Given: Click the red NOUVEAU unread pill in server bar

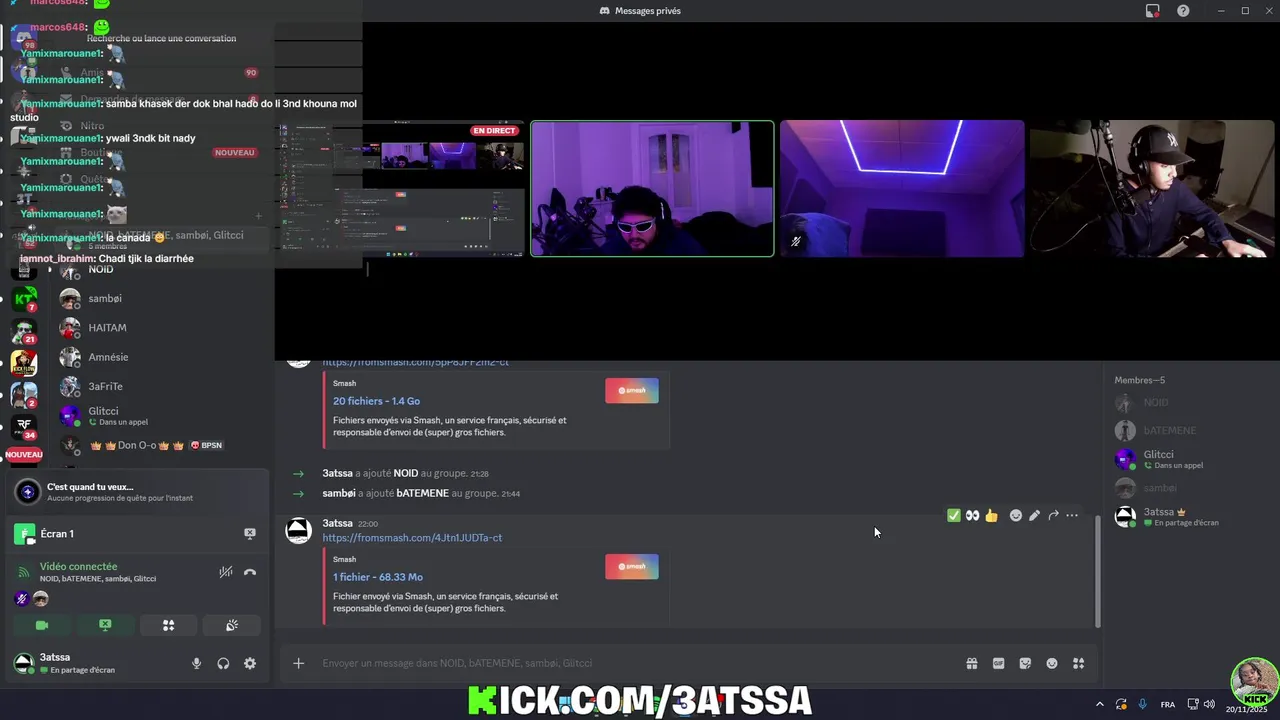Looking at the screenshot, I should [24, 454].
